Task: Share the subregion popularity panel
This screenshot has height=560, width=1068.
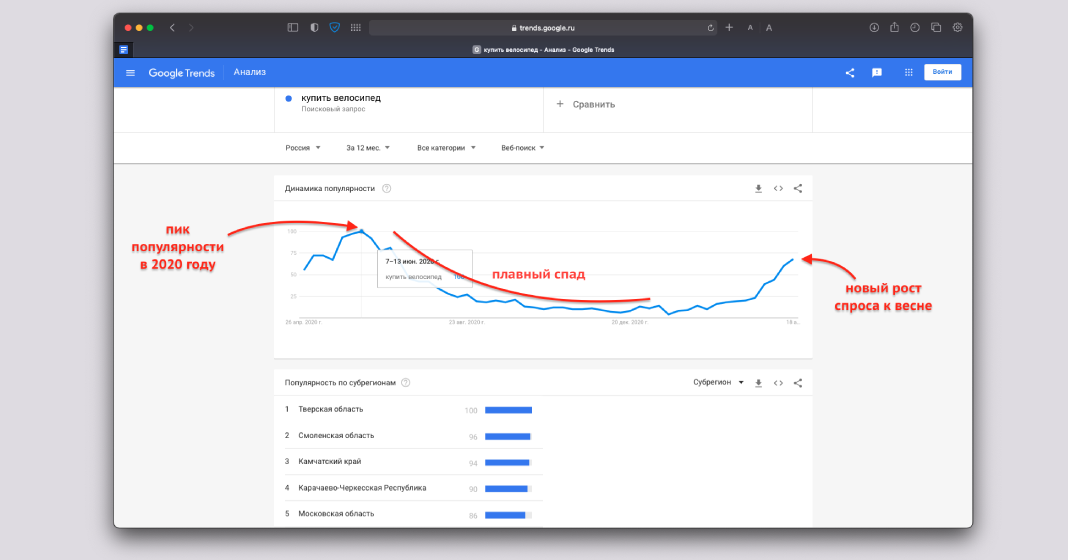Action: (798, 383)
